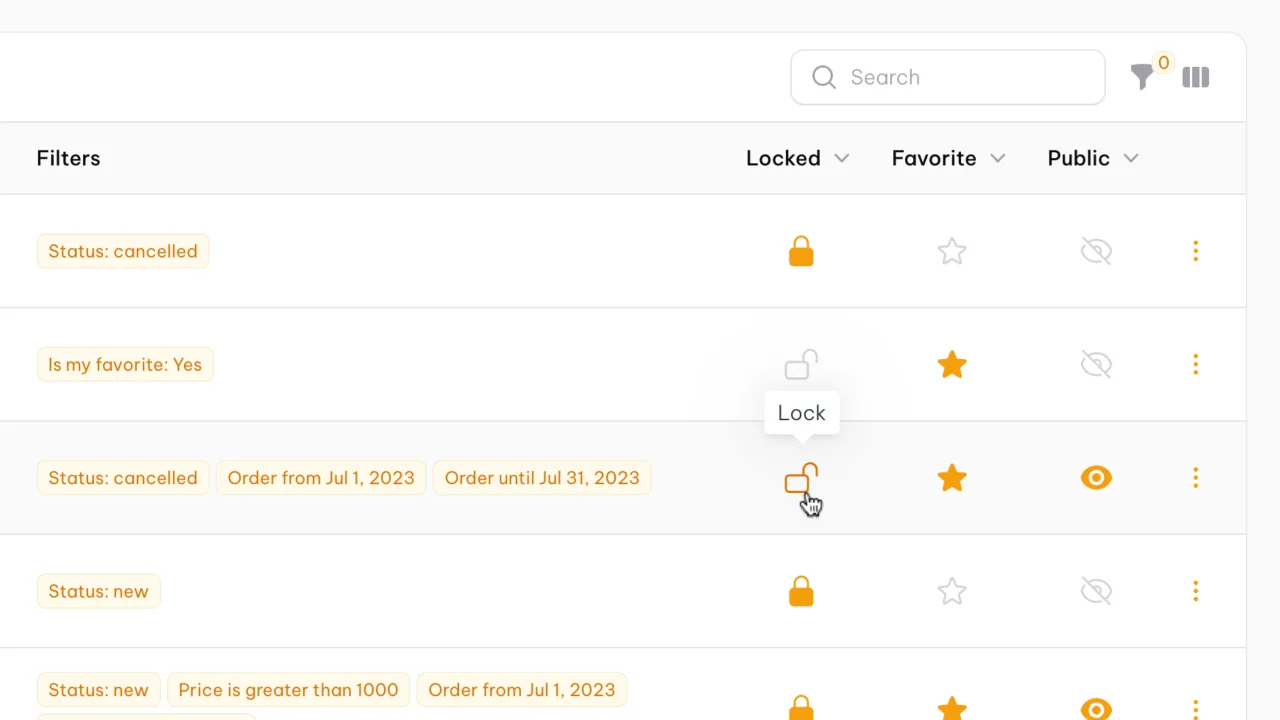This screenshot has height=720, width=1280.
Task: Click the Filters header label
Action: (68, 158)
